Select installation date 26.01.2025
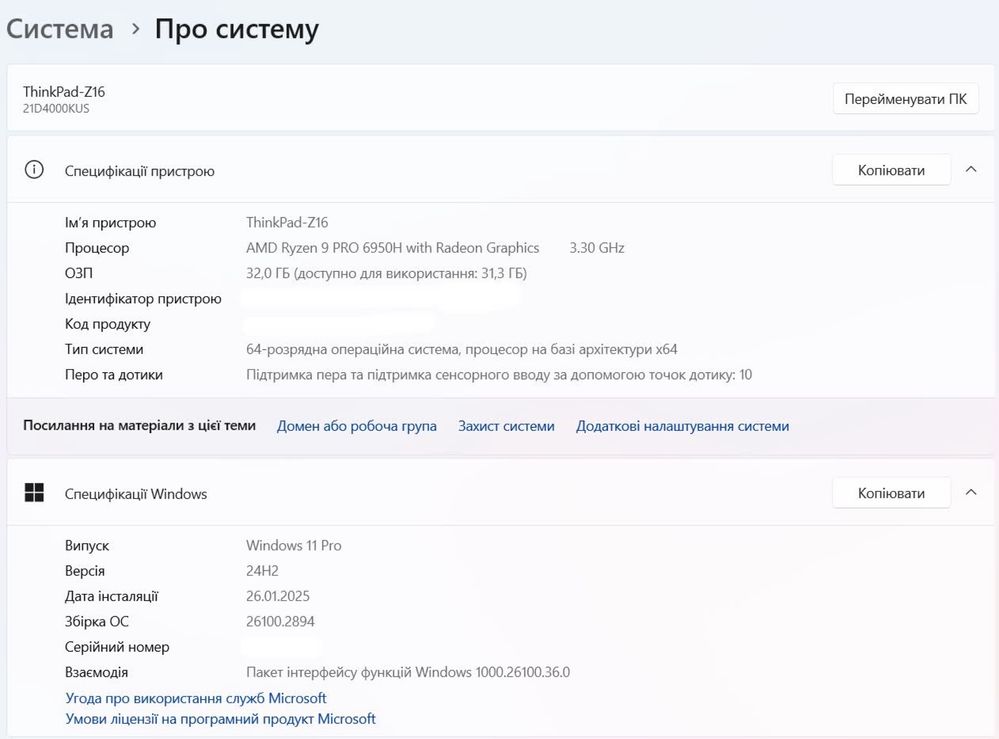Screen dimensions: 999x739 [278, 596]
